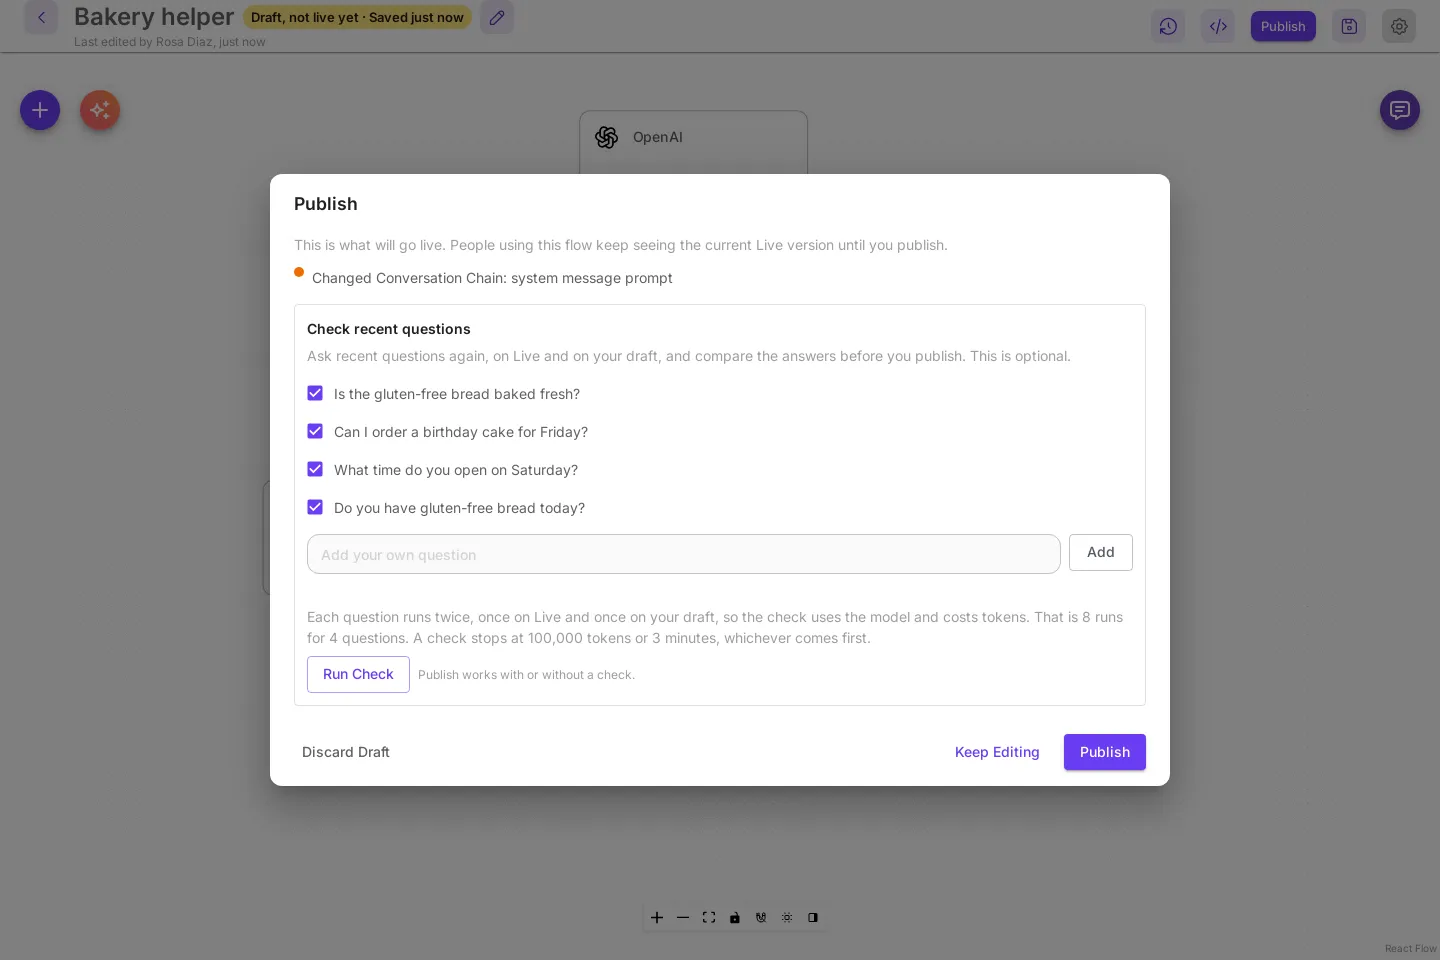
Task: Uncheck 'Can I order a birthday cake for Friday?'
Action: pyautogui.click(x=315, y=431)
